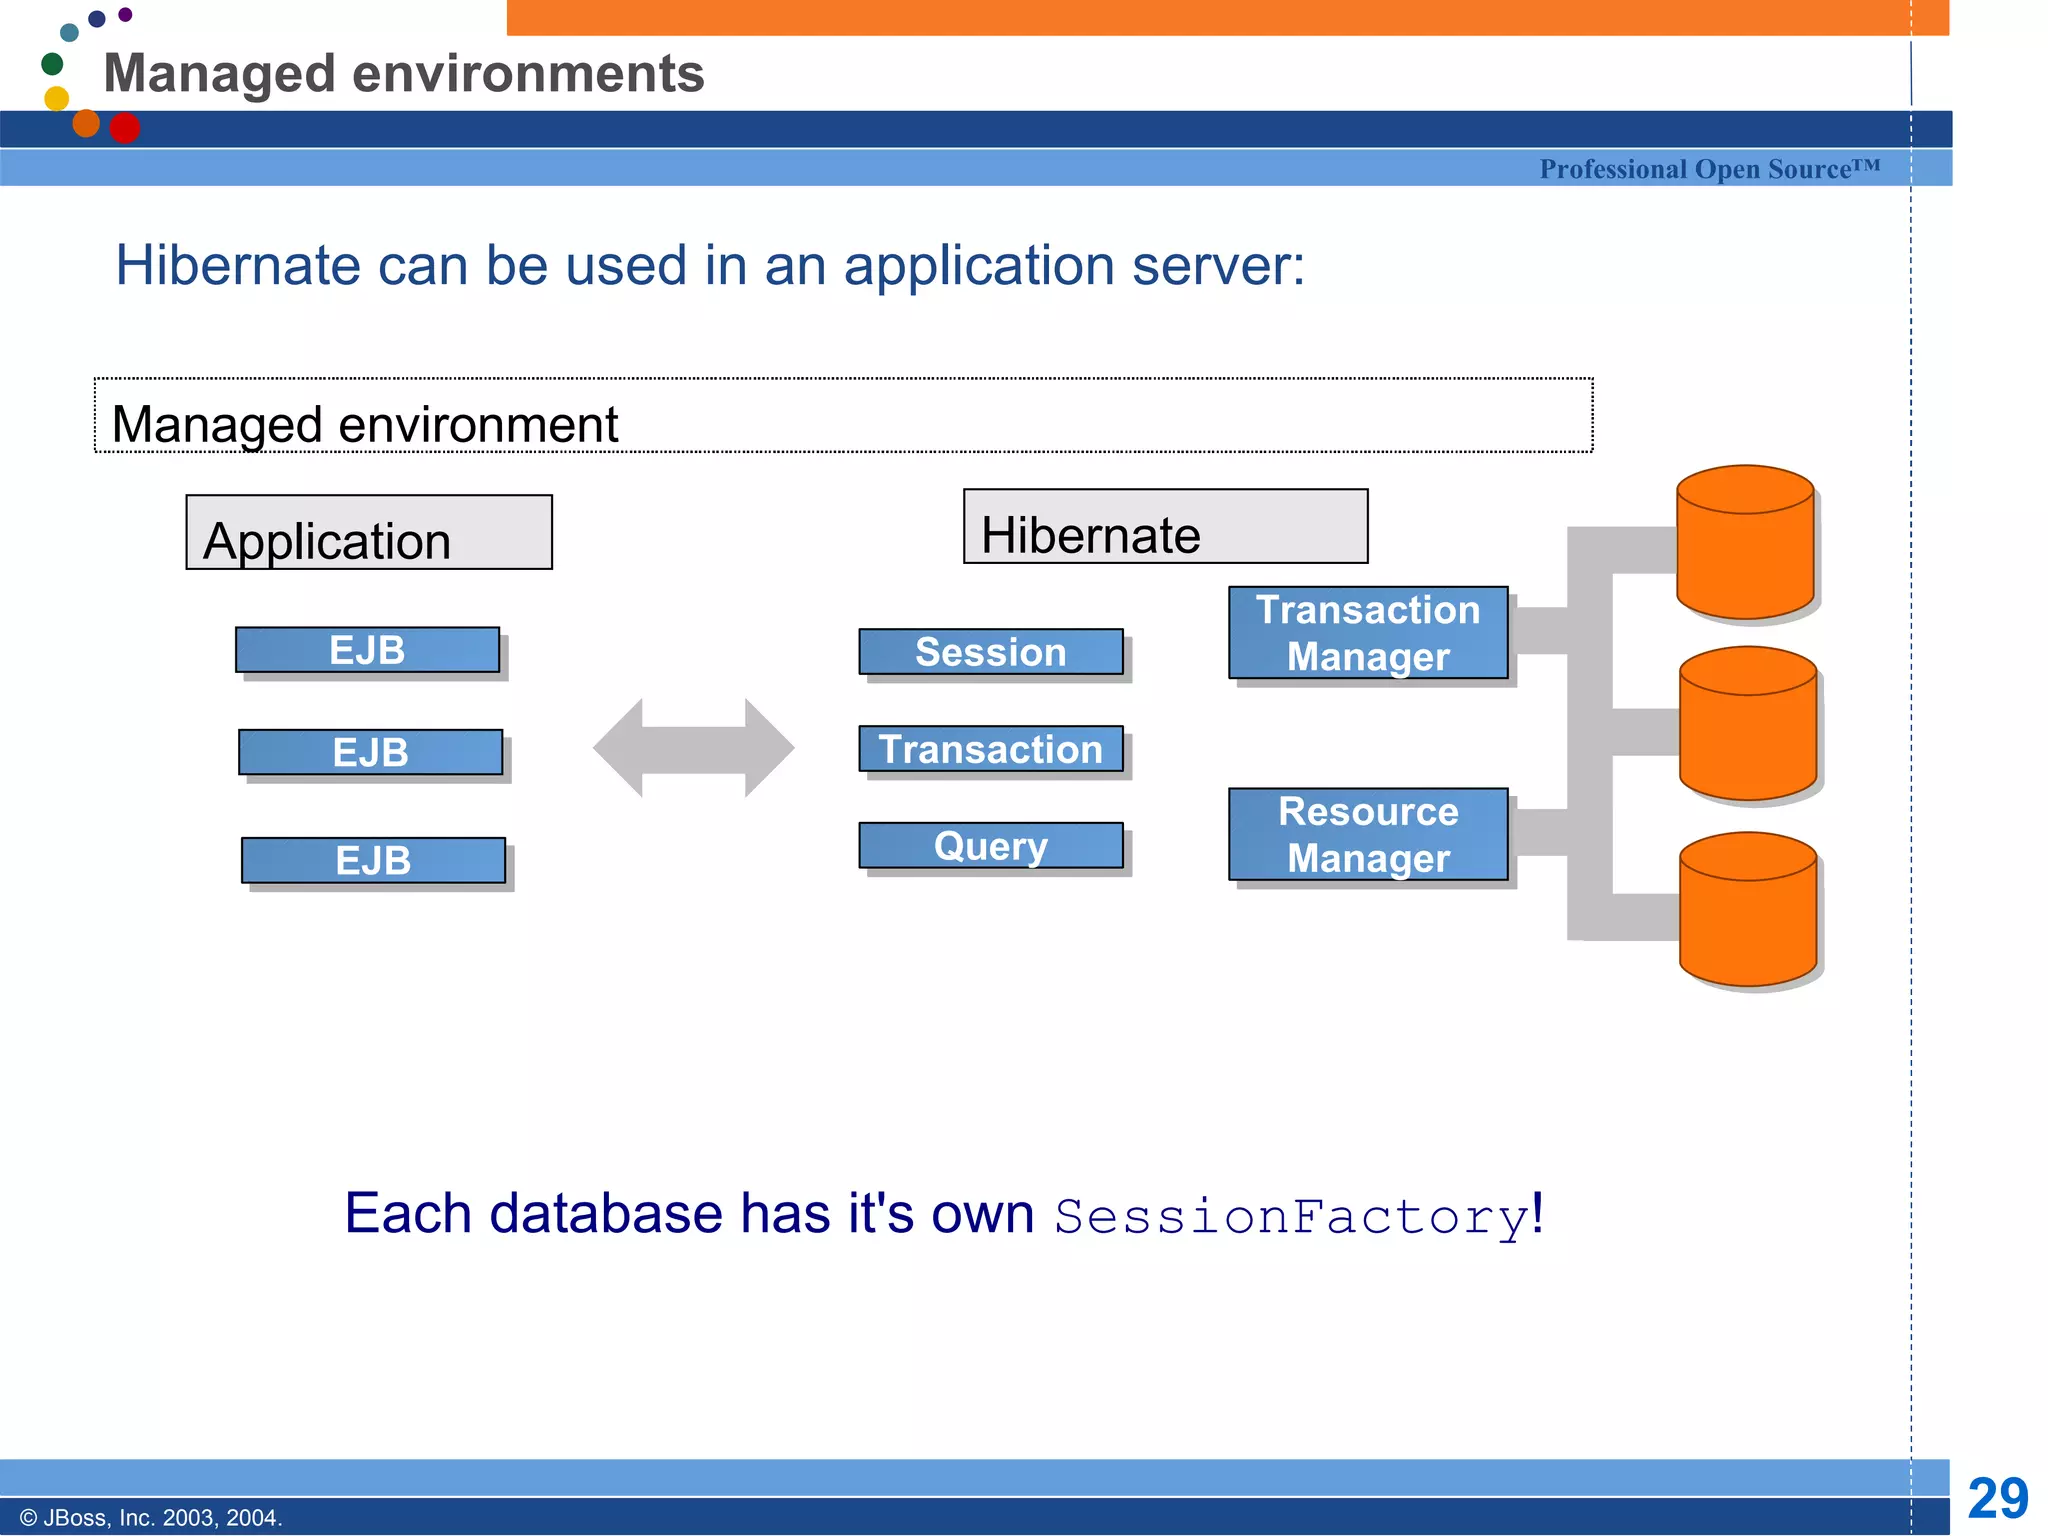This screenshot has width=2048, height=1536.
Task: Click the Session box
Action: 990,652
